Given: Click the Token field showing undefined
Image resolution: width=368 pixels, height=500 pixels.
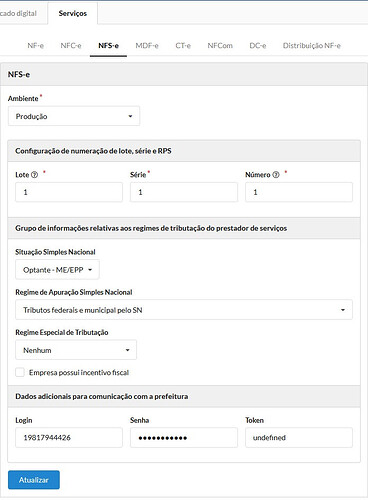Looking at the screenshot, I should click(299, 437).
